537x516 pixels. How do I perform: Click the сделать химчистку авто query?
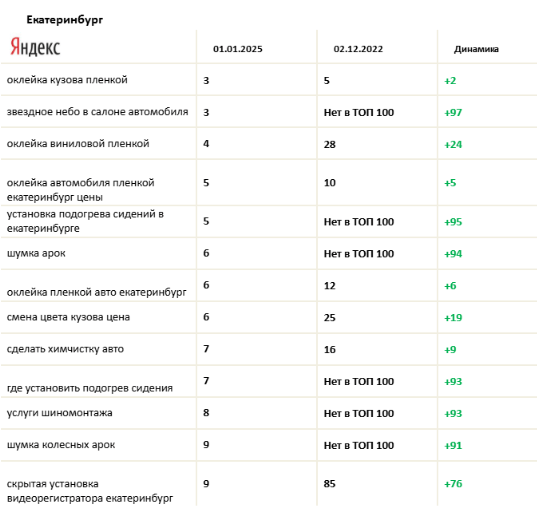(65, 349)
